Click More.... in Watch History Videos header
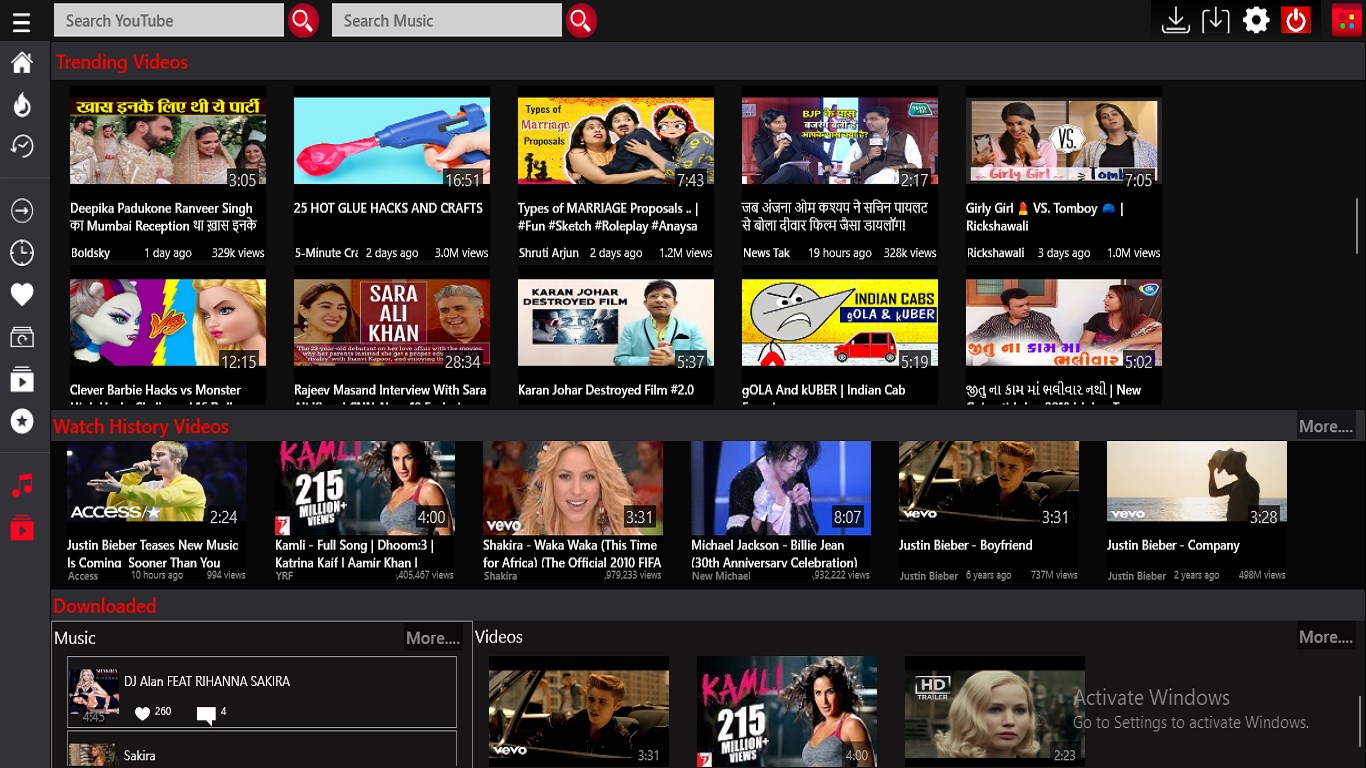 [x=1326, y=426]
